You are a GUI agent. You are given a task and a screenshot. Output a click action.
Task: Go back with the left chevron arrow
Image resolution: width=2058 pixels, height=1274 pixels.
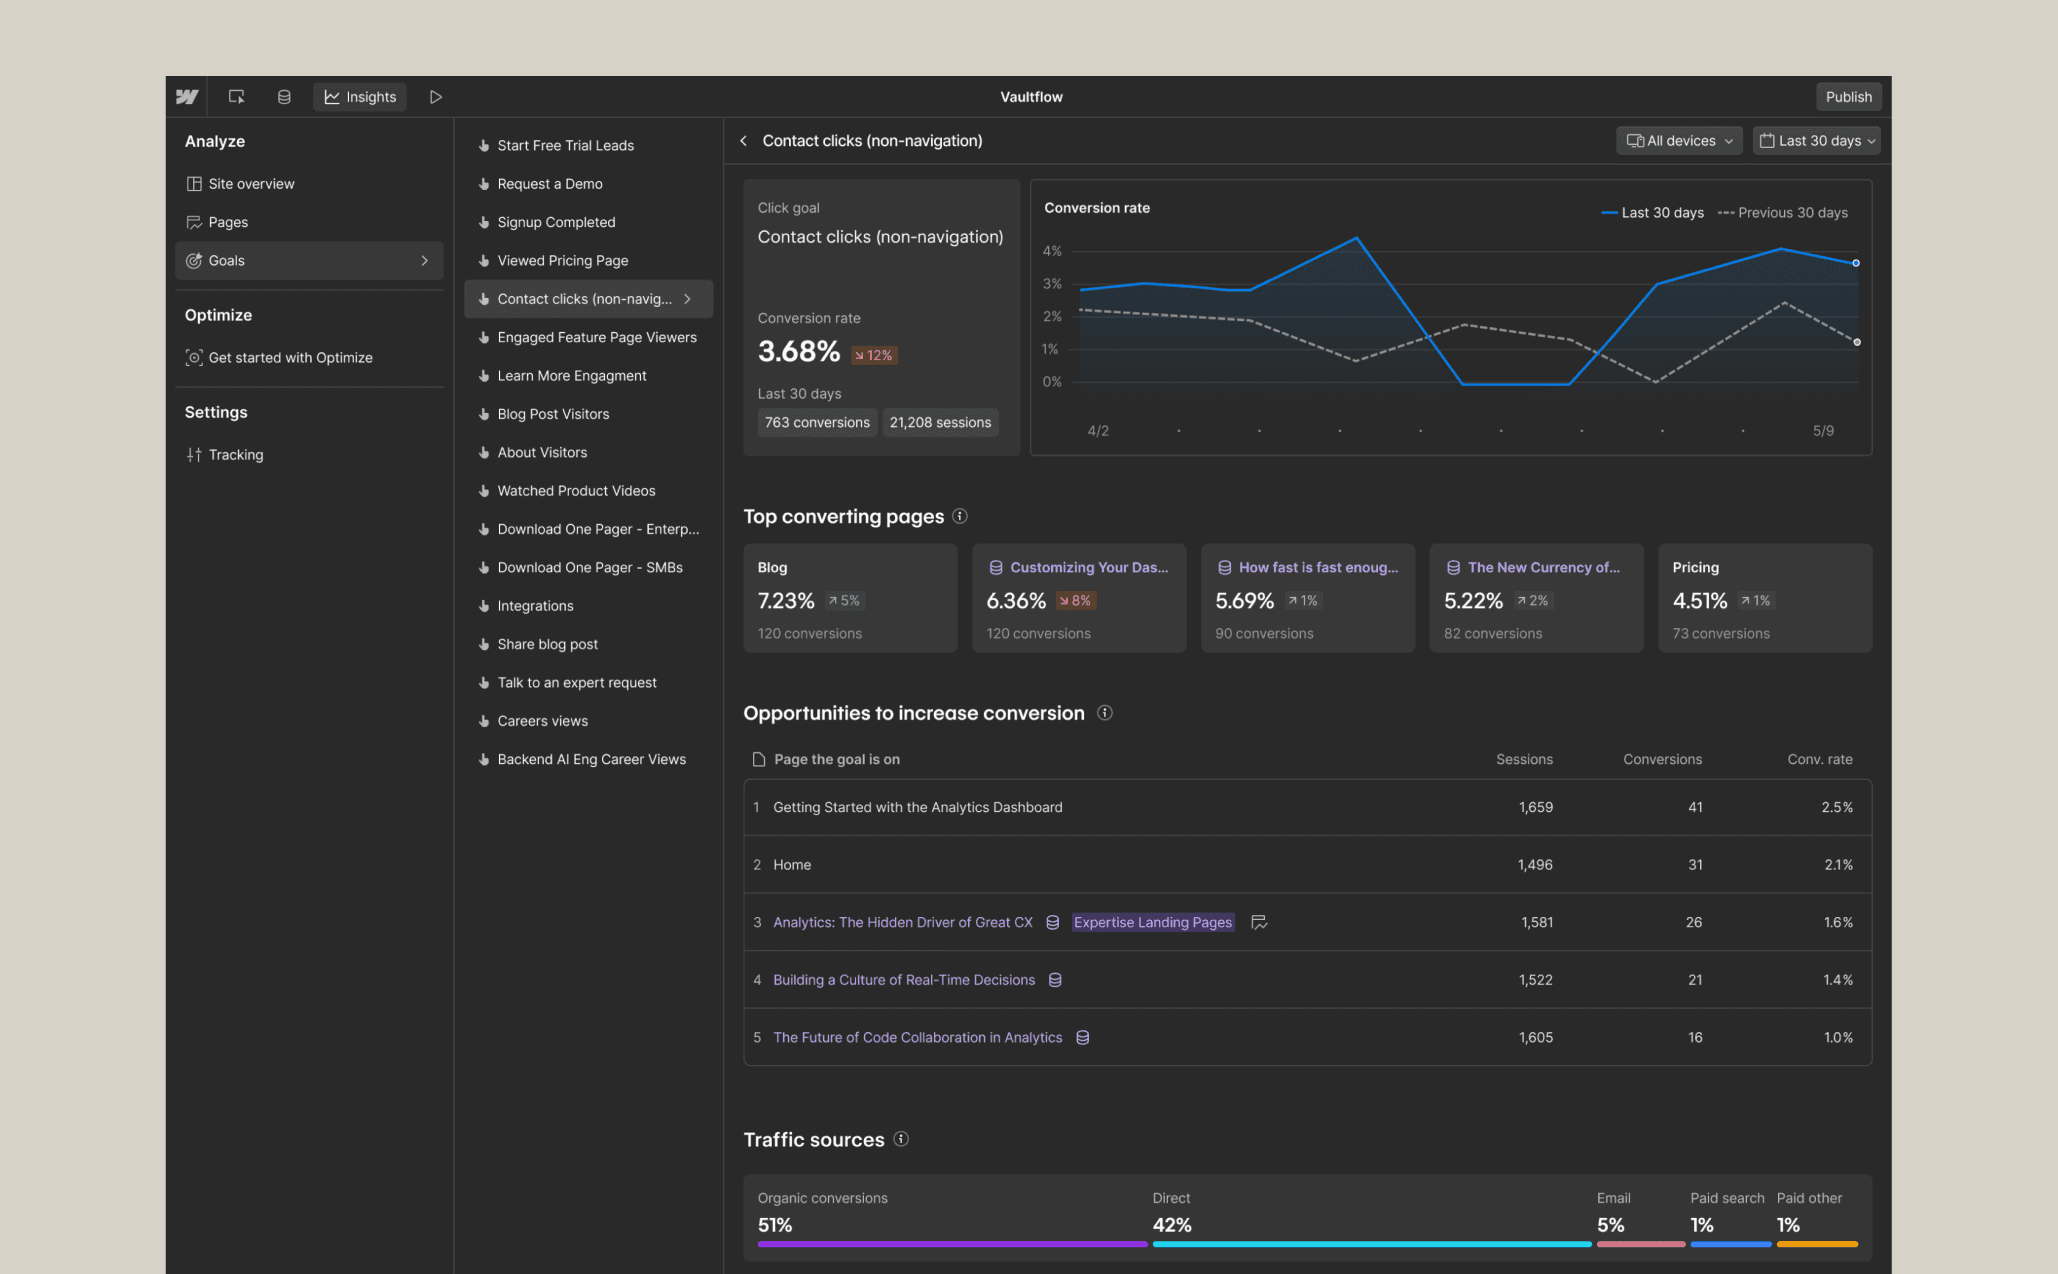pos(743,141)
